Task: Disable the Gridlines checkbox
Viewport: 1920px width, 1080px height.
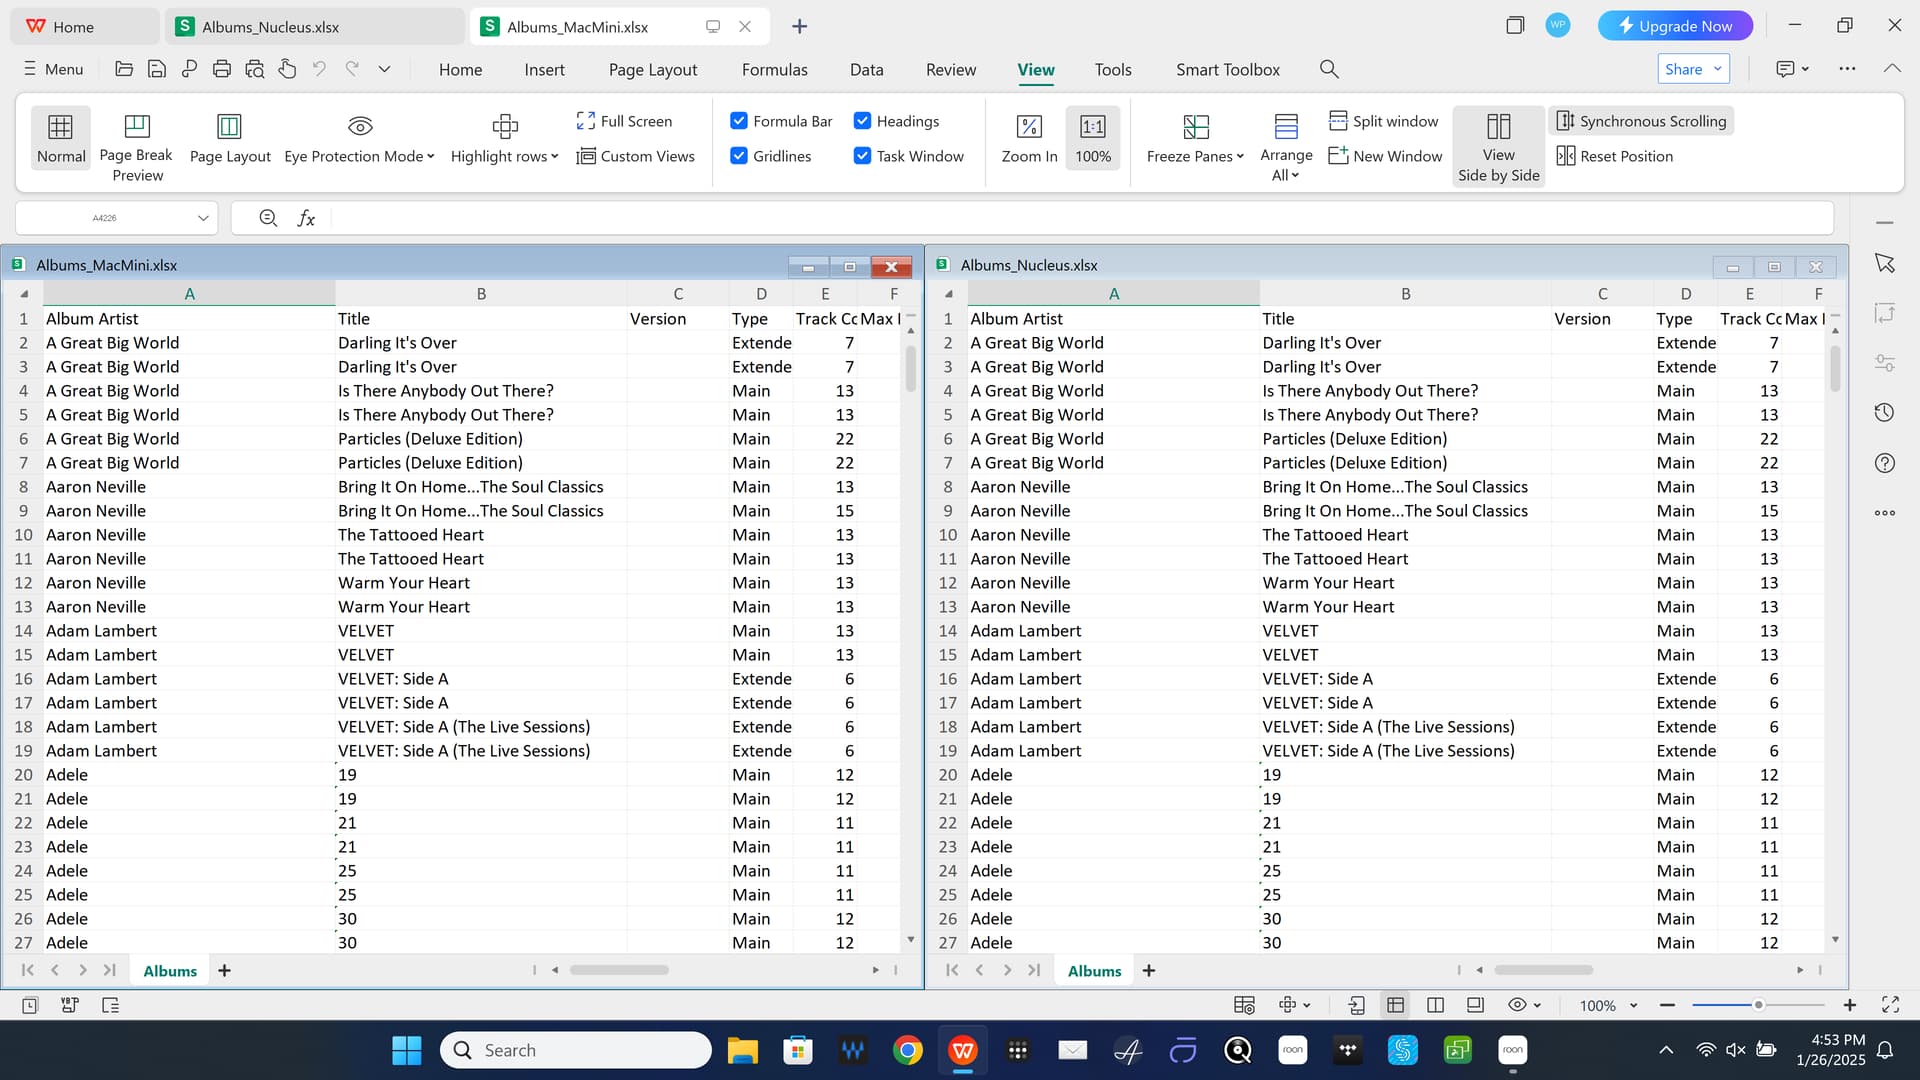Action: click(739, 156)
